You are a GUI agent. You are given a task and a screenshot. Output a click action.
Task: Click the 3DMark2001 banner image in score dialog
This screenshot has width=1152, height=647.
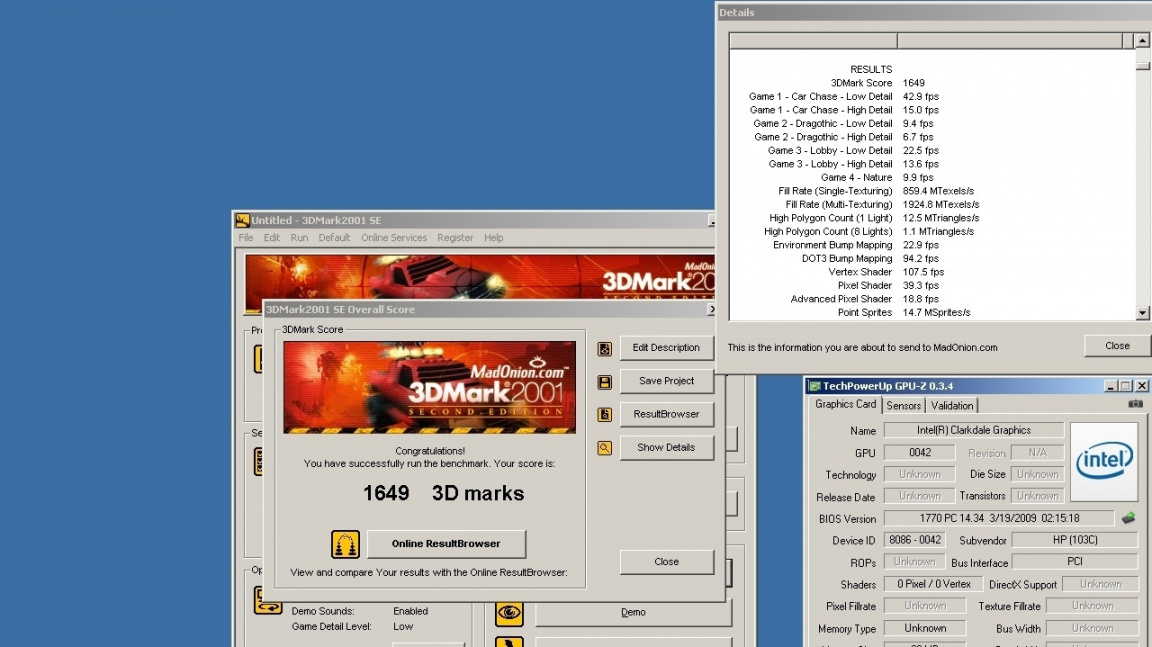pyautogui.click(x=430, y=387)
